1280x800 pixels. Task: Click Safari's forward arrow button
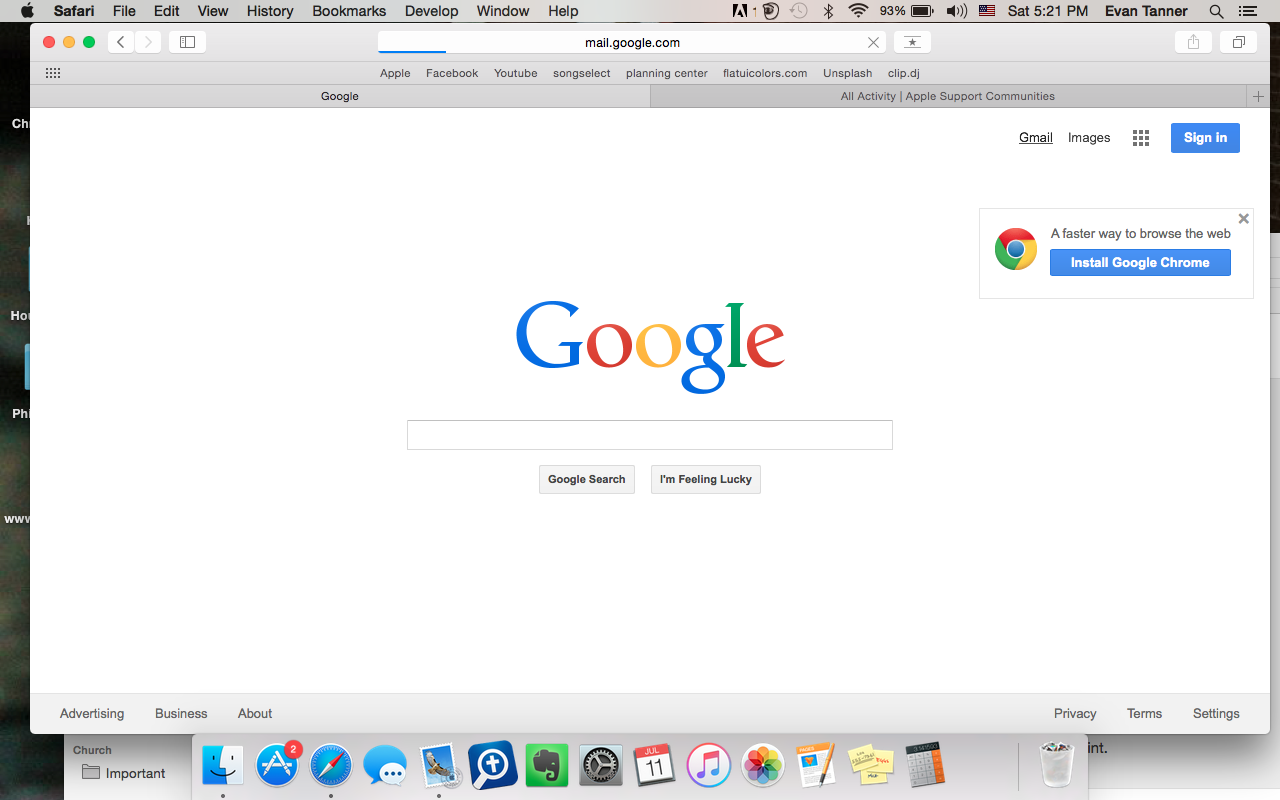148,42
